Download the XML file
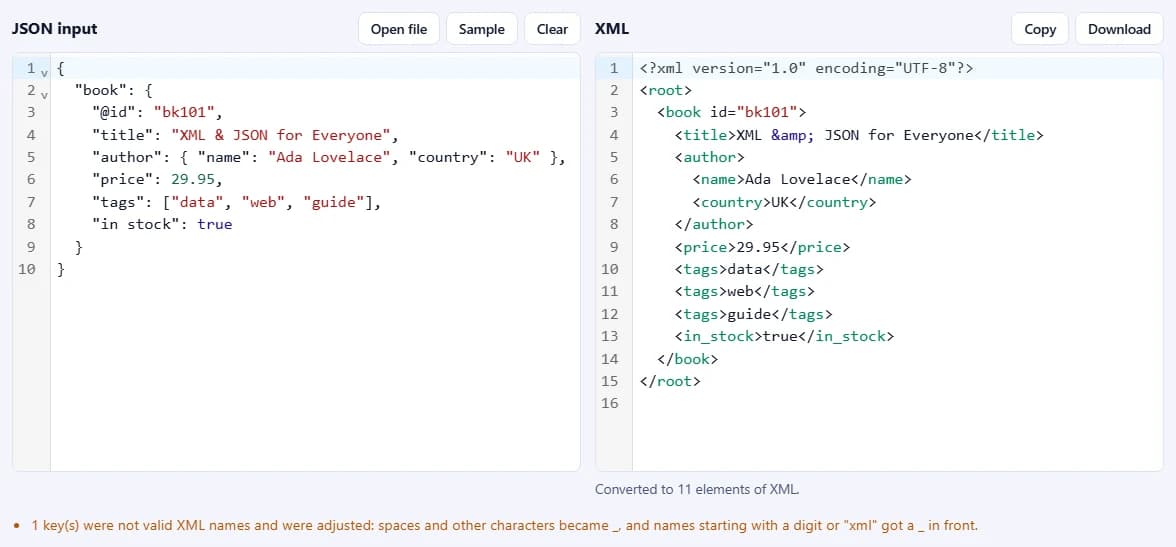This screenshot has height=547, width=1176. [x=1119, y=29]
